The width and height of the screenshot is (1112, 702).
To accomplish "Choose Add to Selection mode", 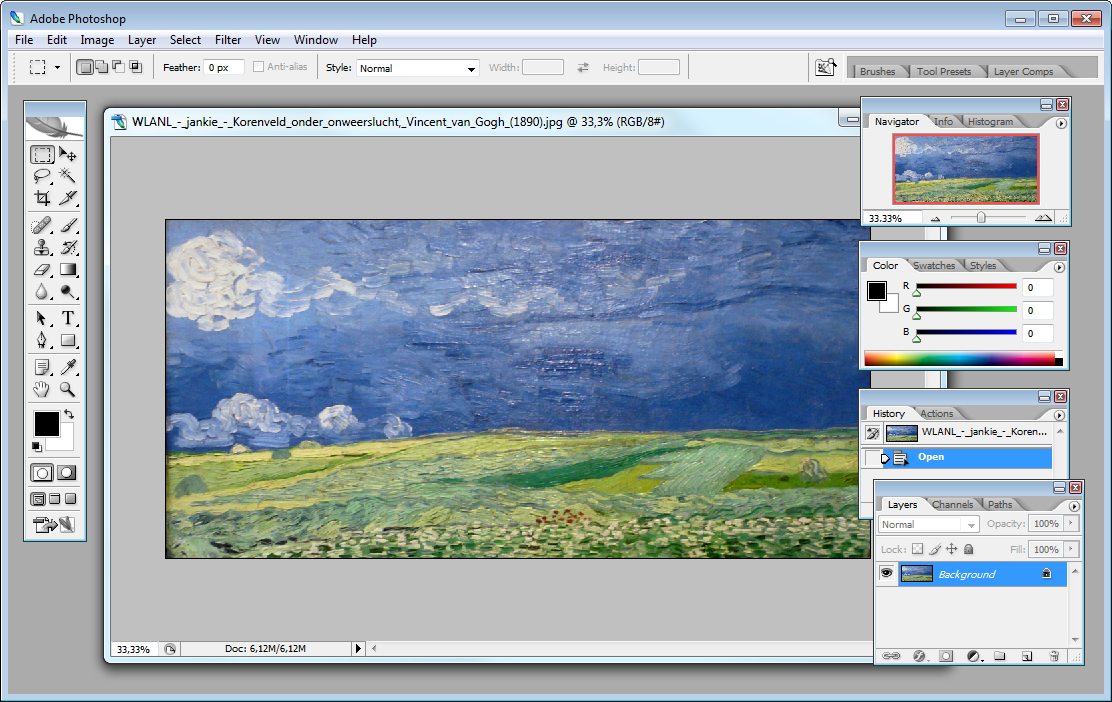I will pos(102,67).
